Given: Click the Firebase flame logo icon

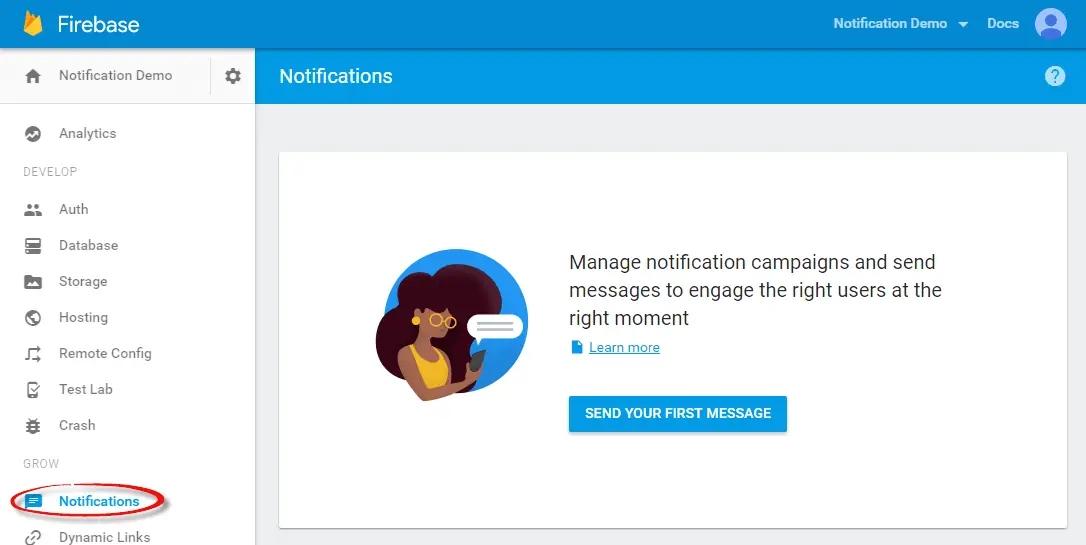Looking at the screenshot, I should pos(33,23).
